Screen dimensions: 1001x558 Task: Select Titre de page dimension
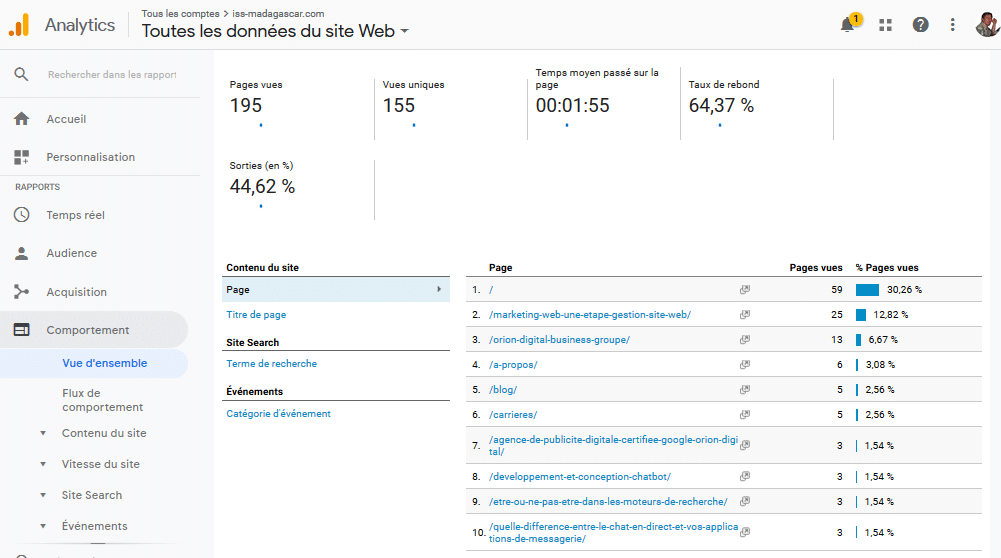pyautogui.click(x=256, y=315)
